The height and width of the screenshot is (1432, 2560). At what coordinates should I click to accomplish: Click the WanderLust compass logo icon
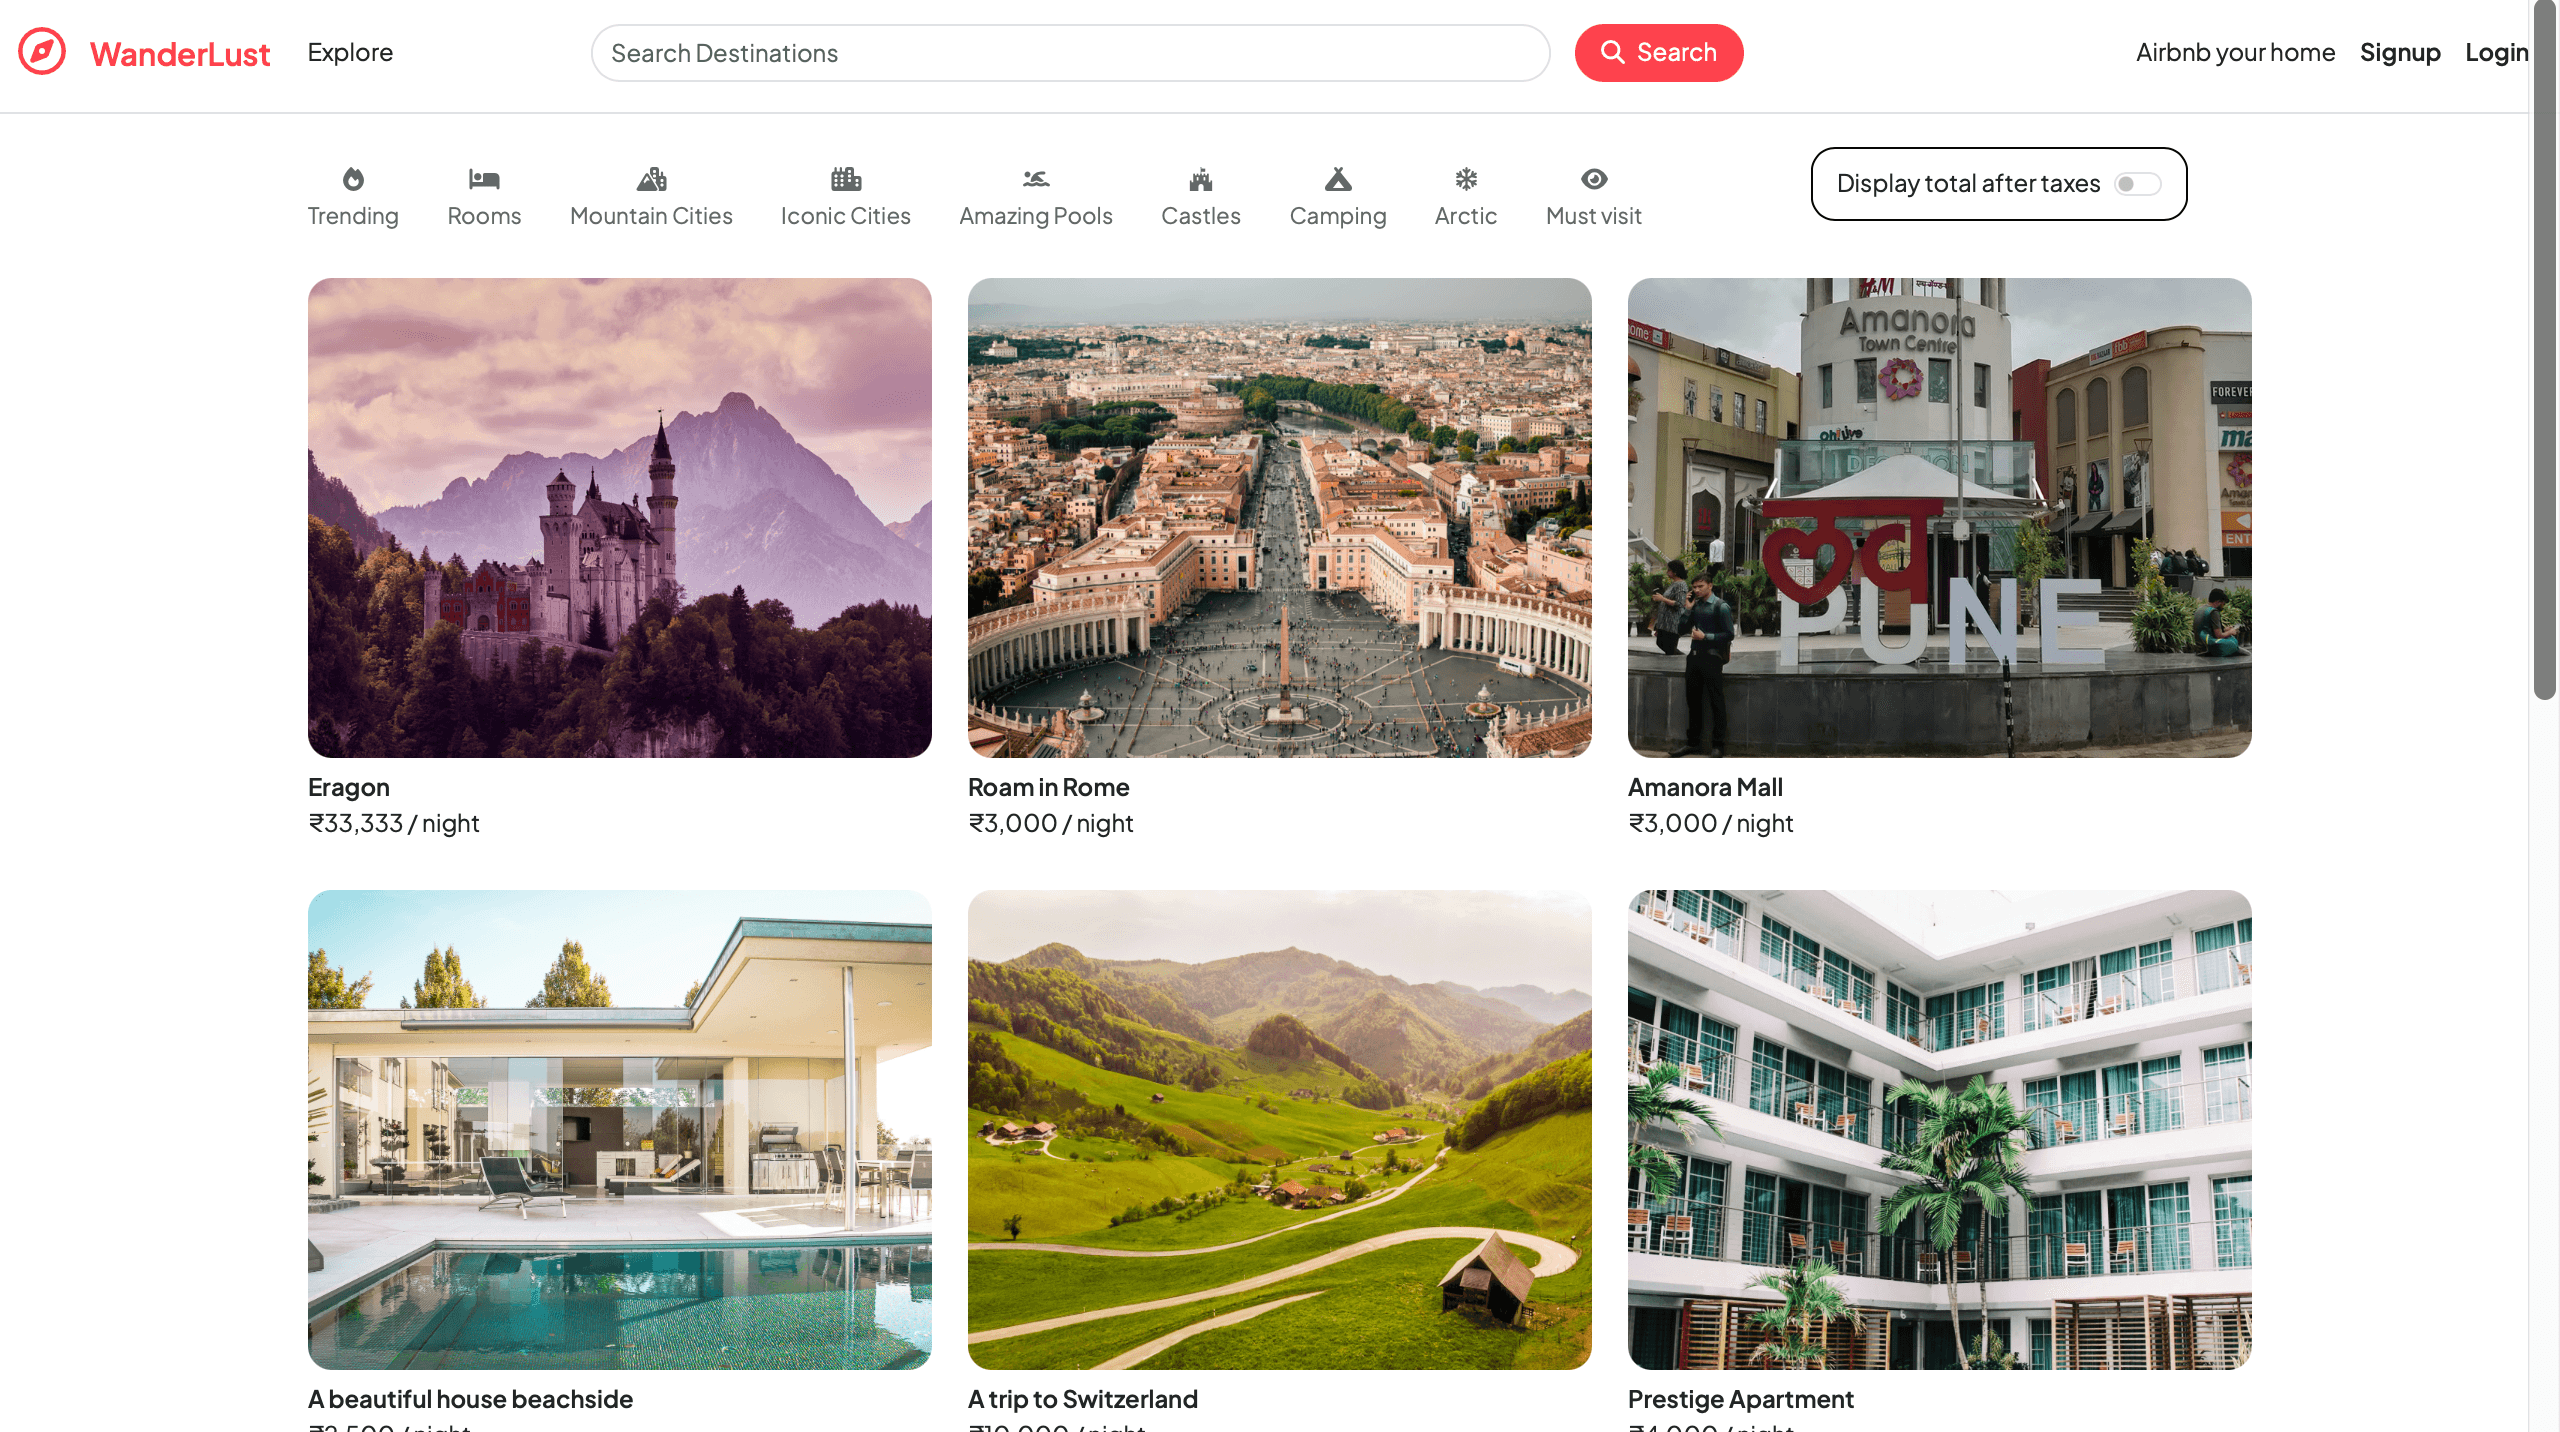click(42, 52)
